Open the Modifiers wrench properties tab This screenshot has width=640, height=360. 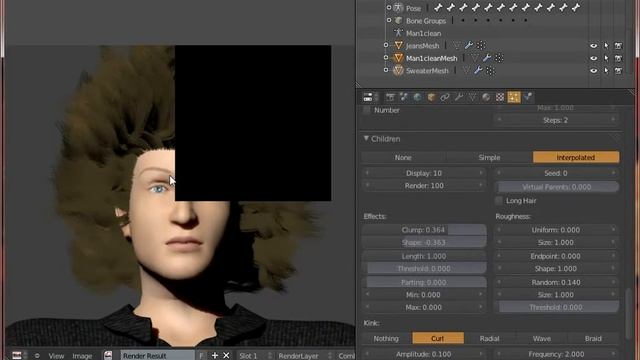[459, 97]
